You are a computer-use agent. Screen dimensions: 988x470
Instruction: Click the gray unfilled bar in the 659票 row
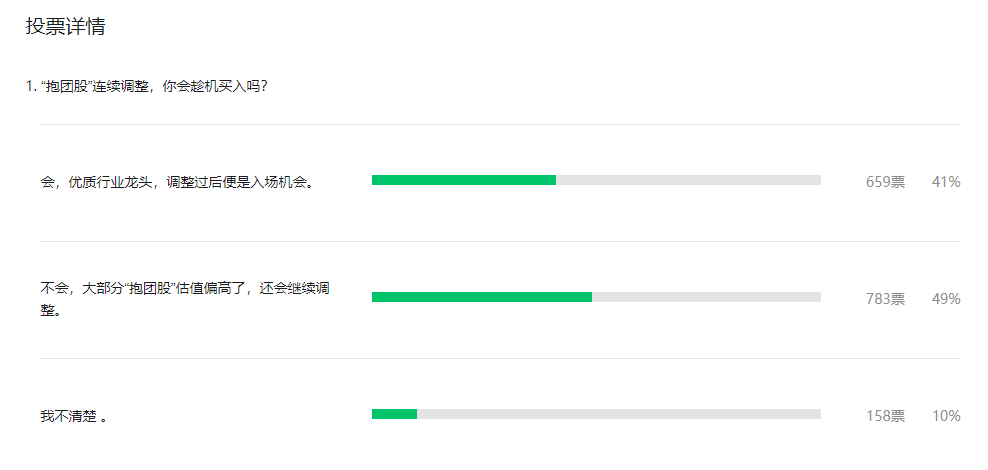[688, 180]
